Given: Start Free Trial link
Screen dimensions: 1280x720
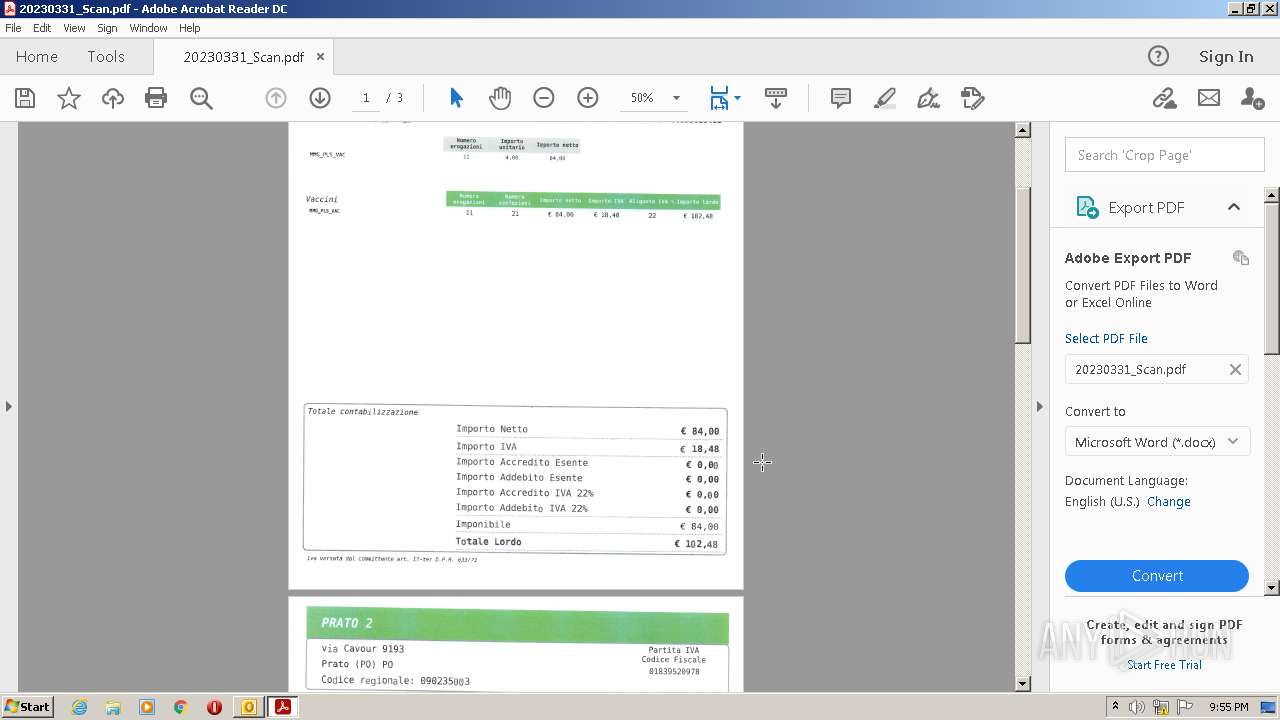Looking at the screenshot, I should click(x=1164, y=665).
